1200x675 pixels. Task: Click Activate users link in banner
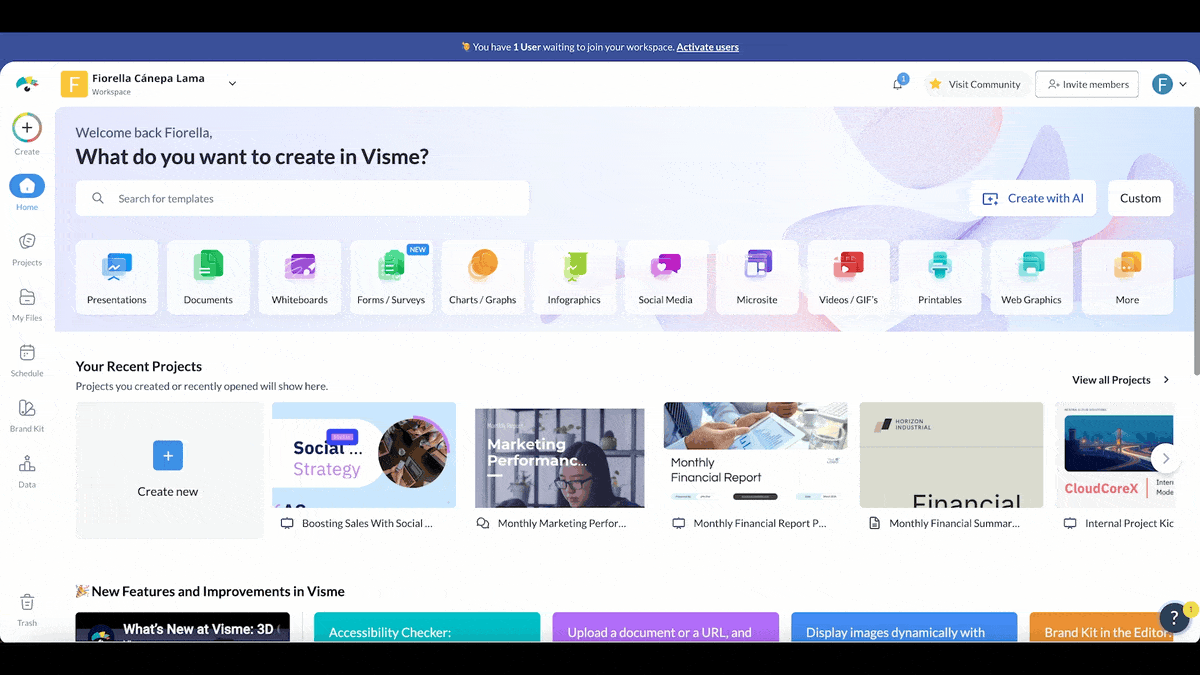click(x=707, y=47)
